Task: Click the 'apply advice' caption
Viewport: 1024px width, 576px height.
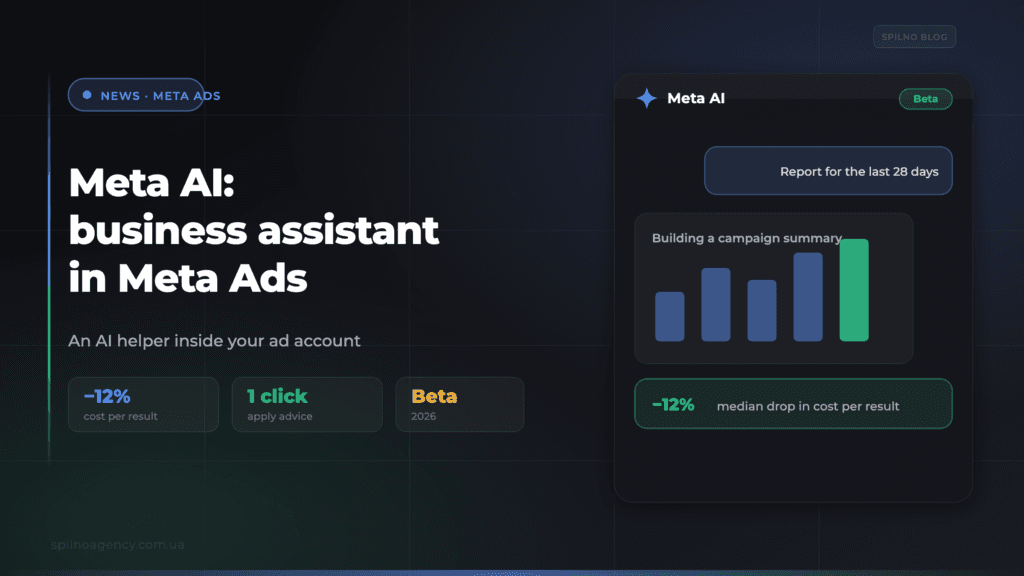Action: [x=280, y=416]
